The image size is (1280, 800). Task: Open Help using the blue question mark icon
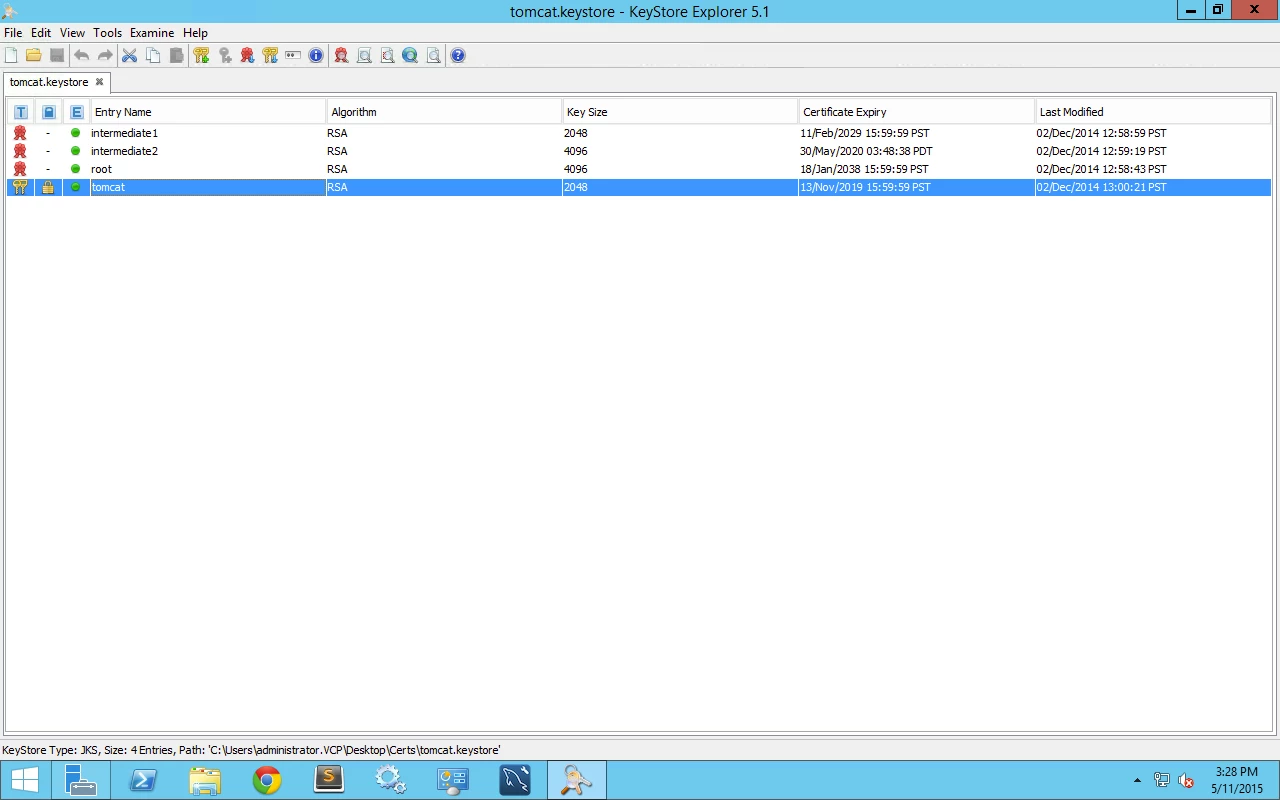[458, 55]
